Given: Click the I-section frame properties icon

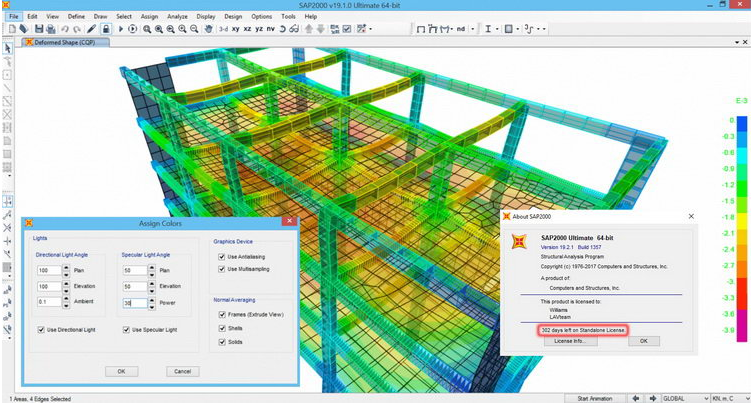Looking at the screenshot, I should pyautogui.click(x=488, y=29).
